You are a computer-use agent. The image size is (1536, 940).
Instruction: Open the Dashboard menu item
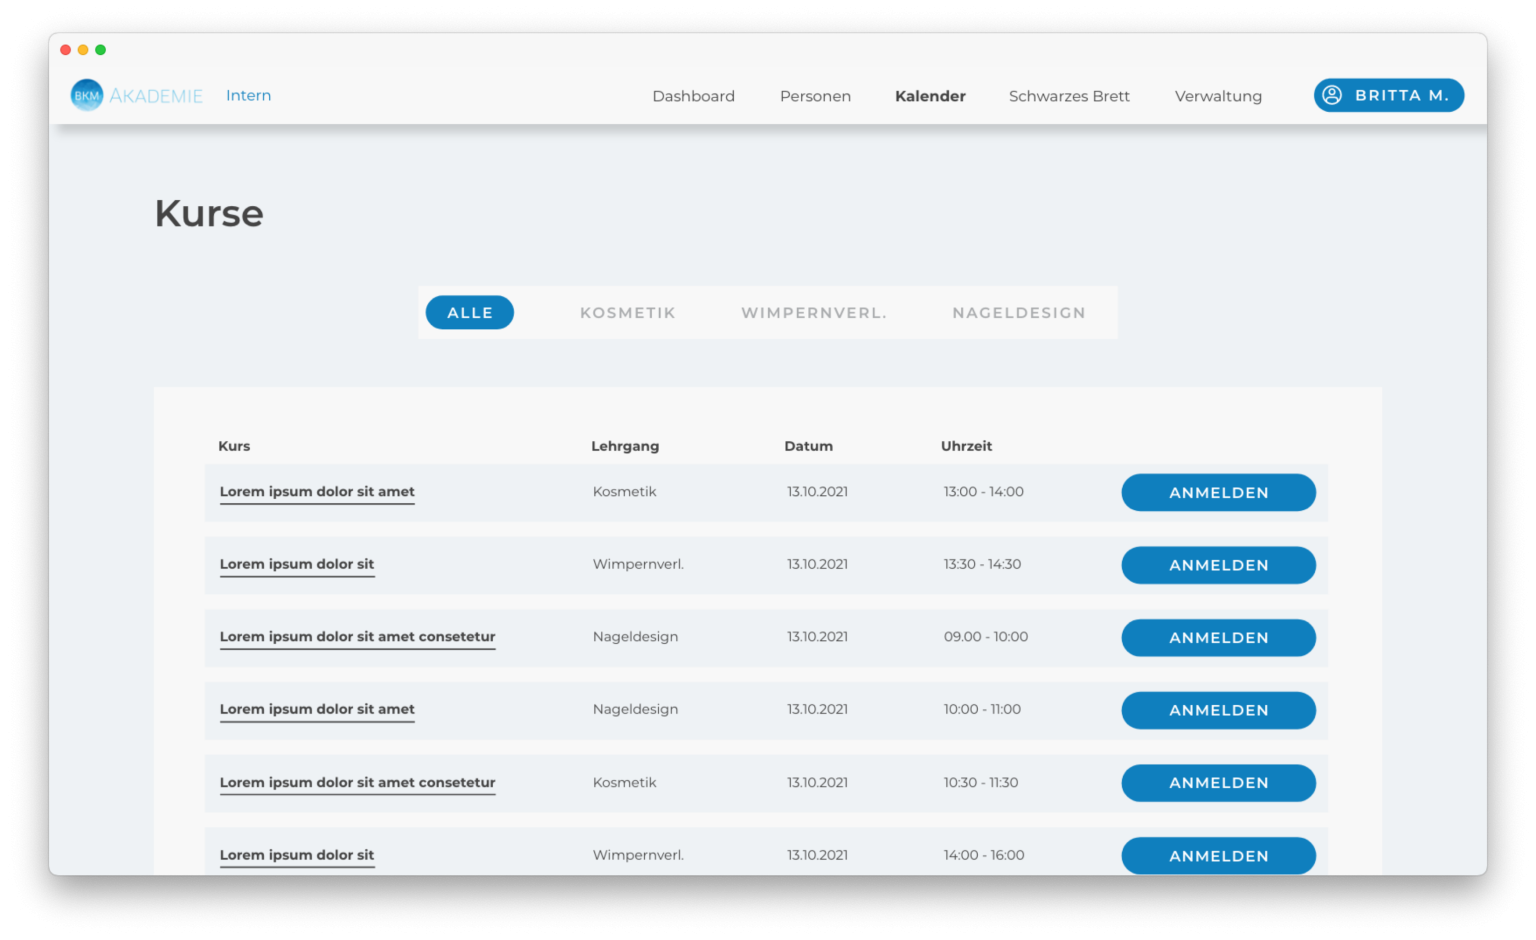point(693,96)
